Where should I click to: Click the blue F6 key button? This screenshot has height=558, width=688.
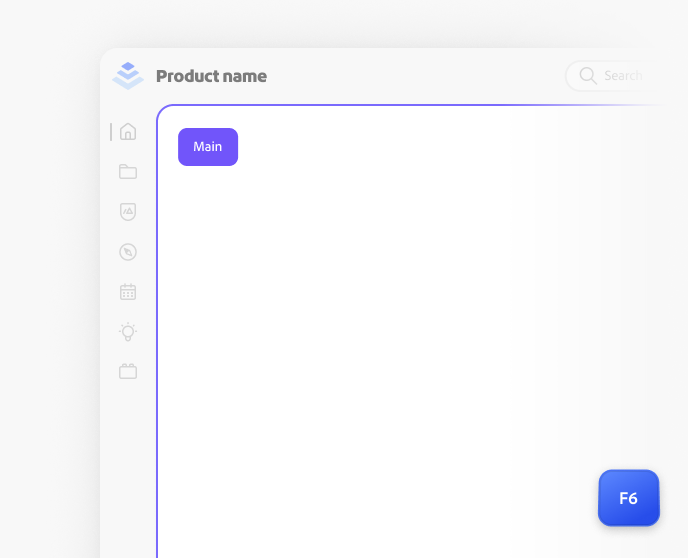point(628,498)
